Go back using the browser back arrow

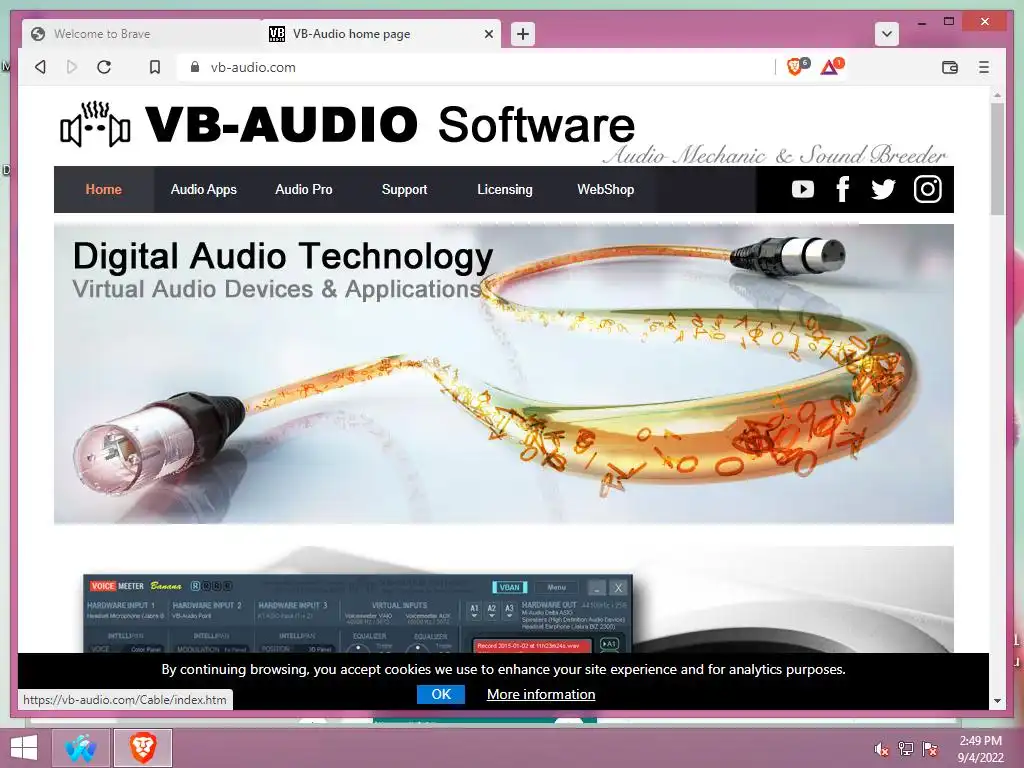(40, 67)
